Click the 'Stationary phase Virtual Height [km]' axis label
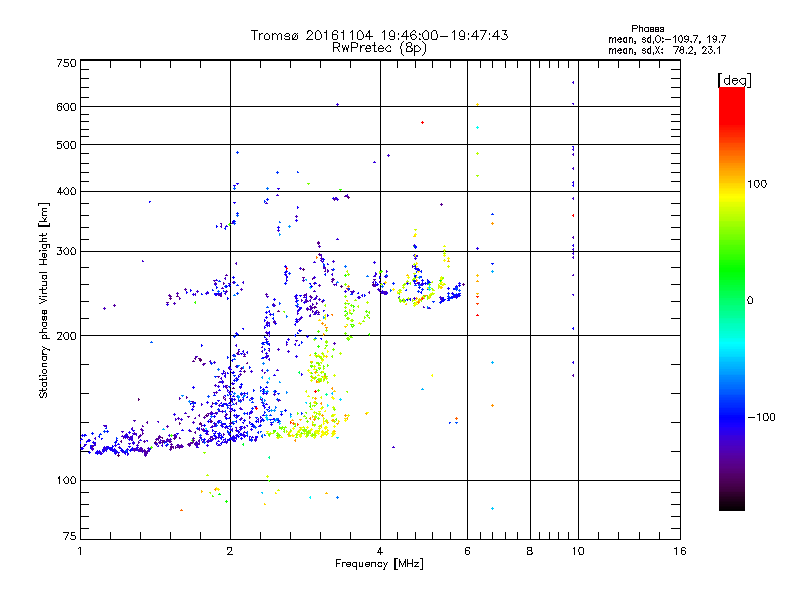 click(43, 300)
